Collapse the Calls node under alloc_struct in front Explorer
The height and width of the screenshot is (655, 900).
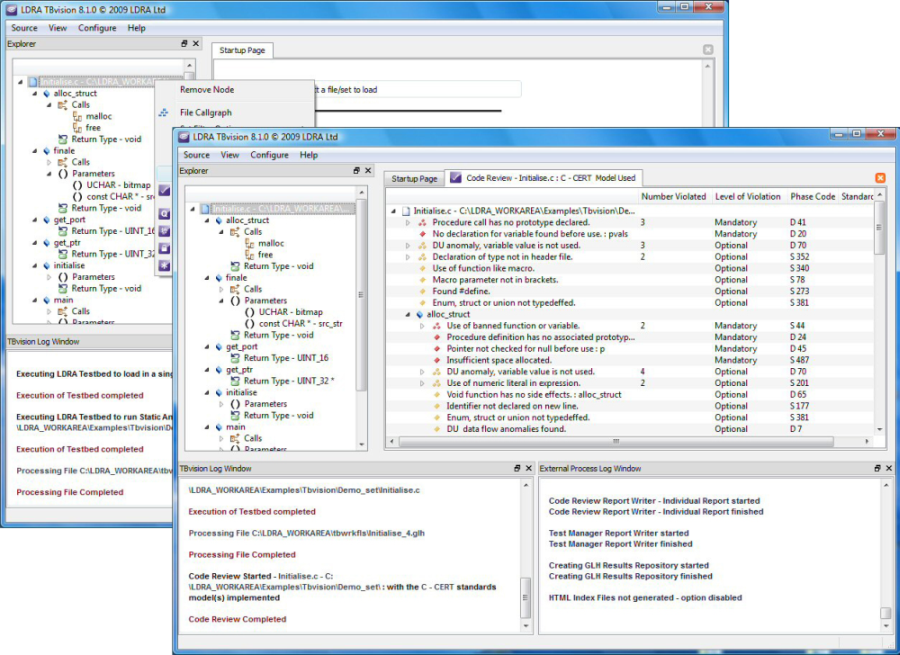pyautogui.click(x=221, y=232)
